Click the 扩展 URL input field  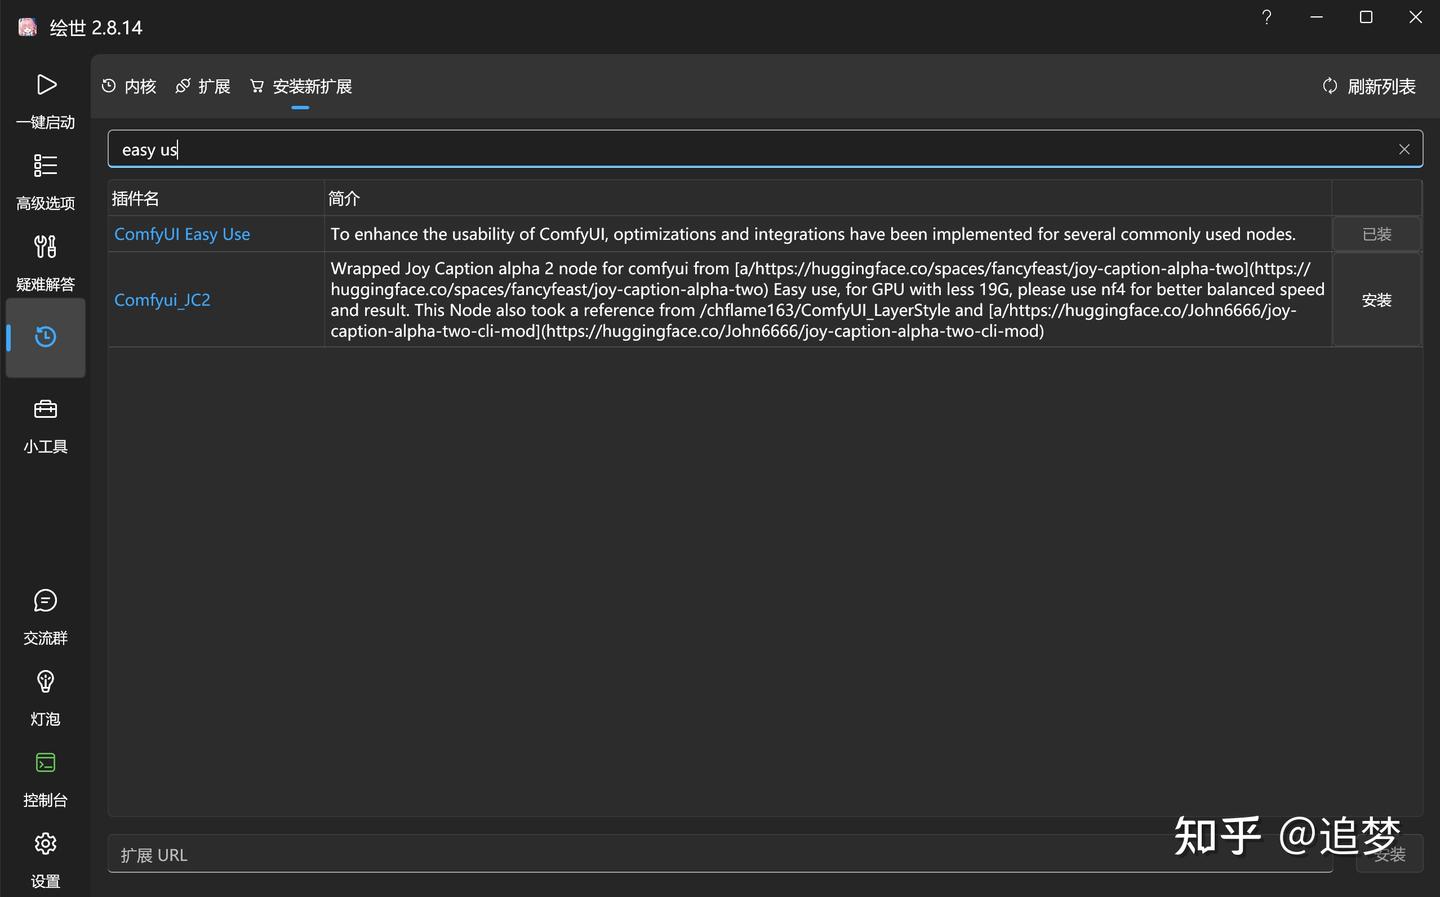click(x=720, y=855)
